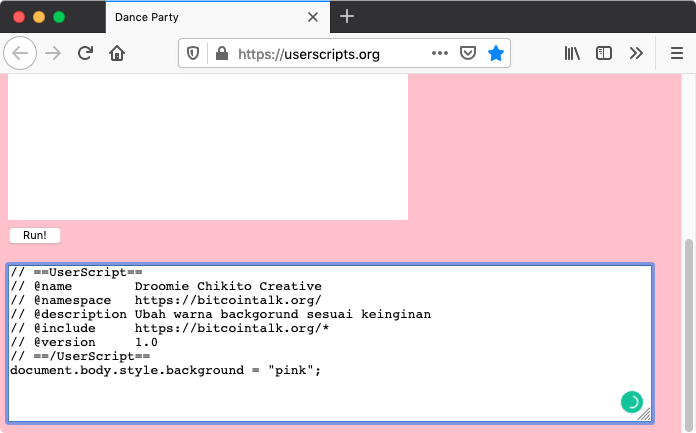Show site security info via padlock
This screenshot has height=433, width=696.
pos(222,53)
